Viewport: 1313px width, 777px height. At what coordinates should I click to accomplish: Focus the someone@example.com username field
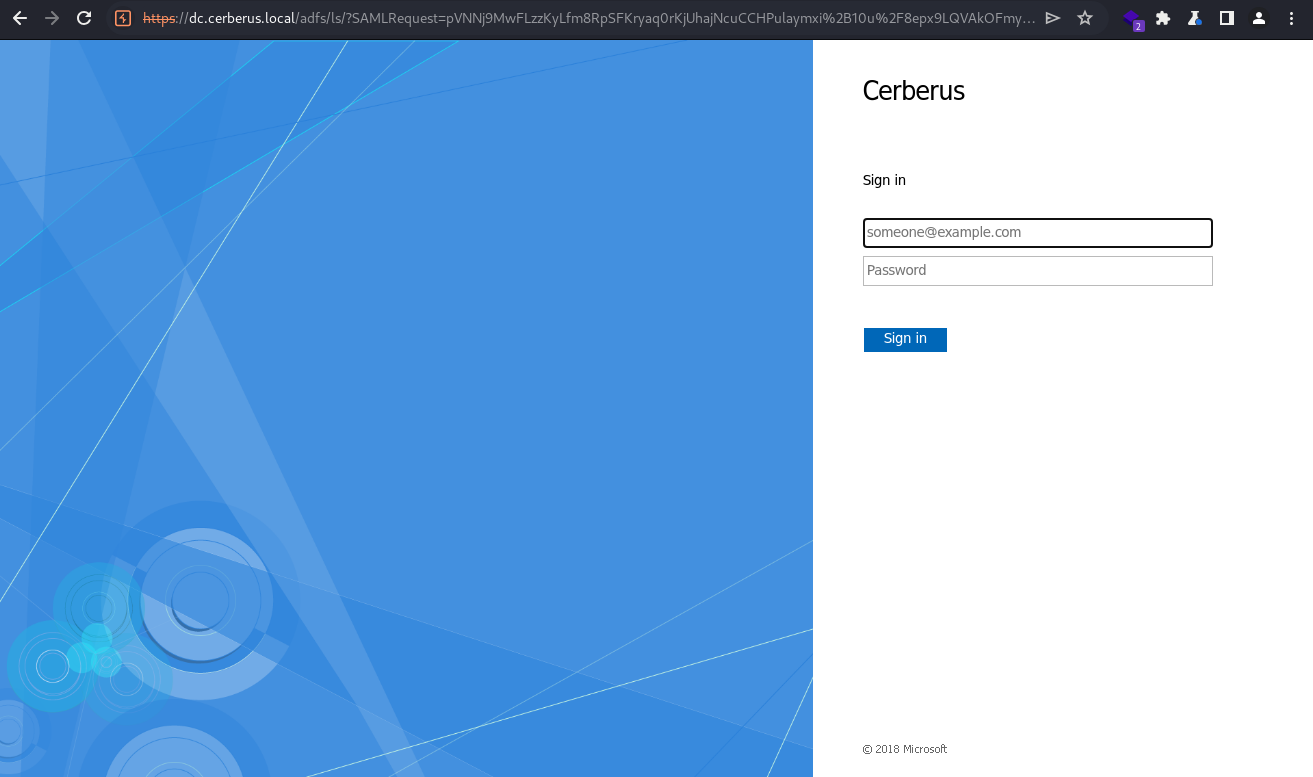1038,233
